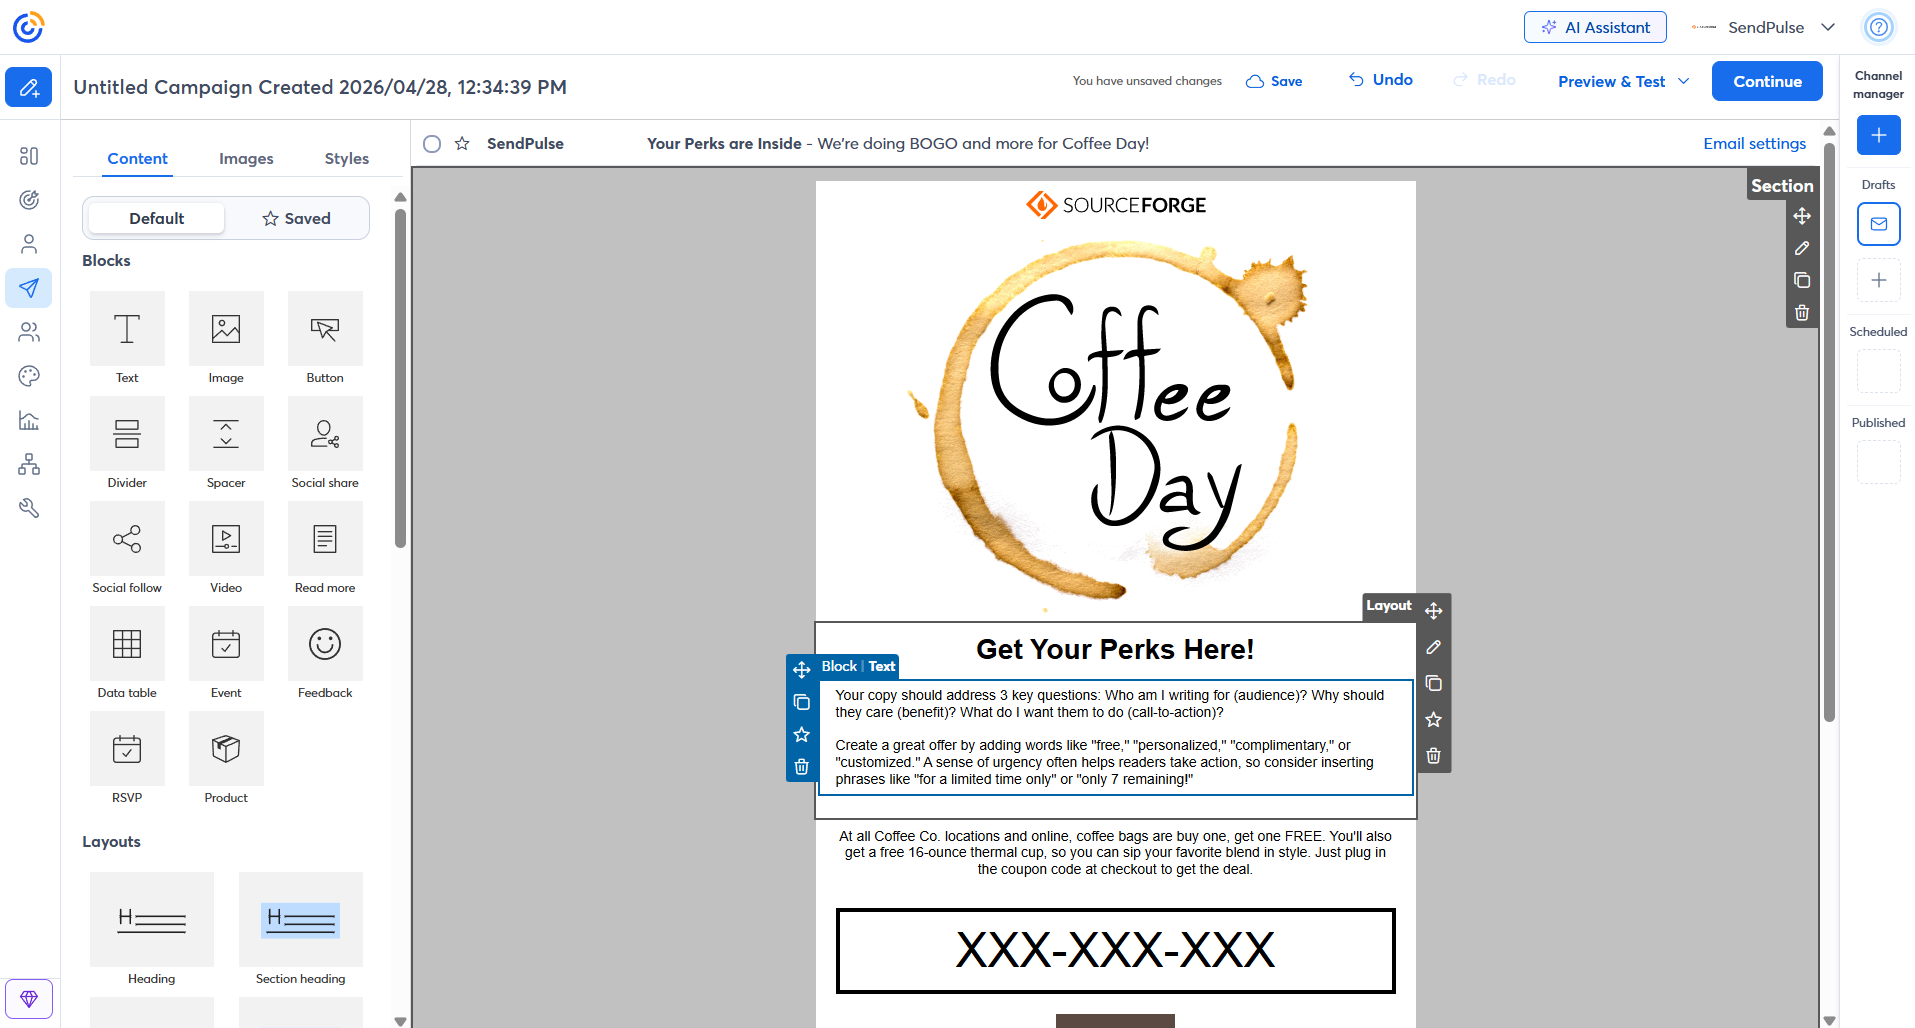Click the campaign title text
The image size is (1915, 1028).
pos(320,87)
